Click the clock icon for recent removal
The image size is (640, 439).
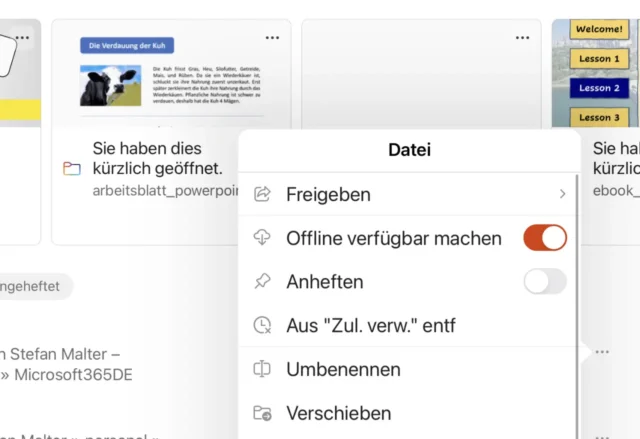[263, 325]
